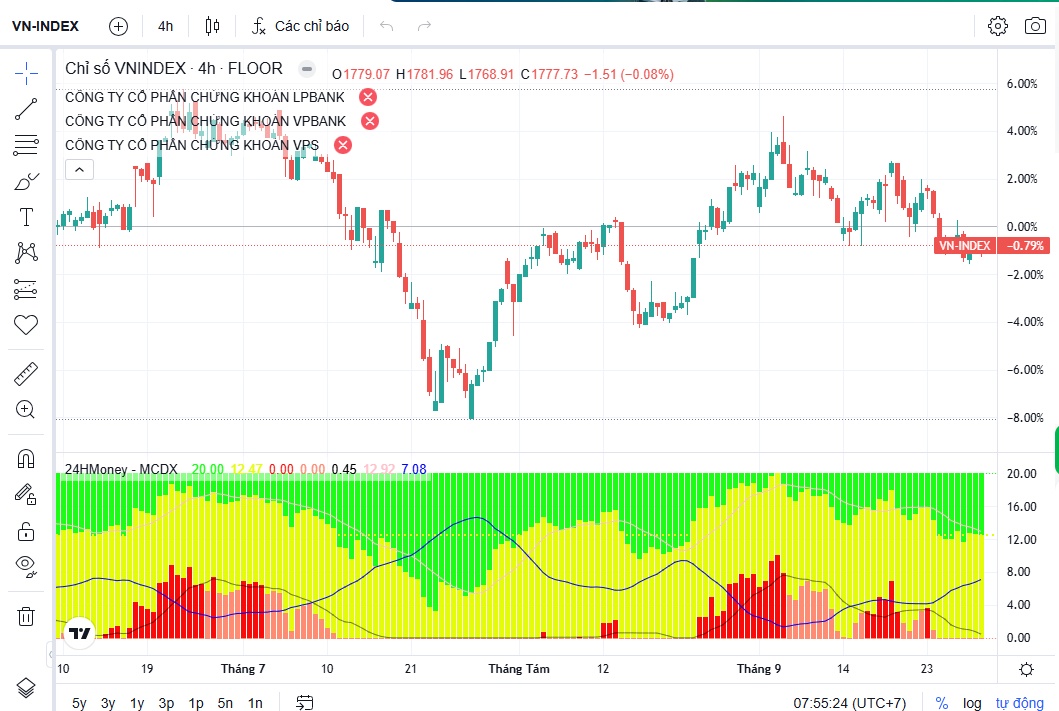Image resolution: width=1059 pixels, height=711 pixels.
Task: Toggle stay-in-drawing-mode pencil lock
Action: [26, 495]
